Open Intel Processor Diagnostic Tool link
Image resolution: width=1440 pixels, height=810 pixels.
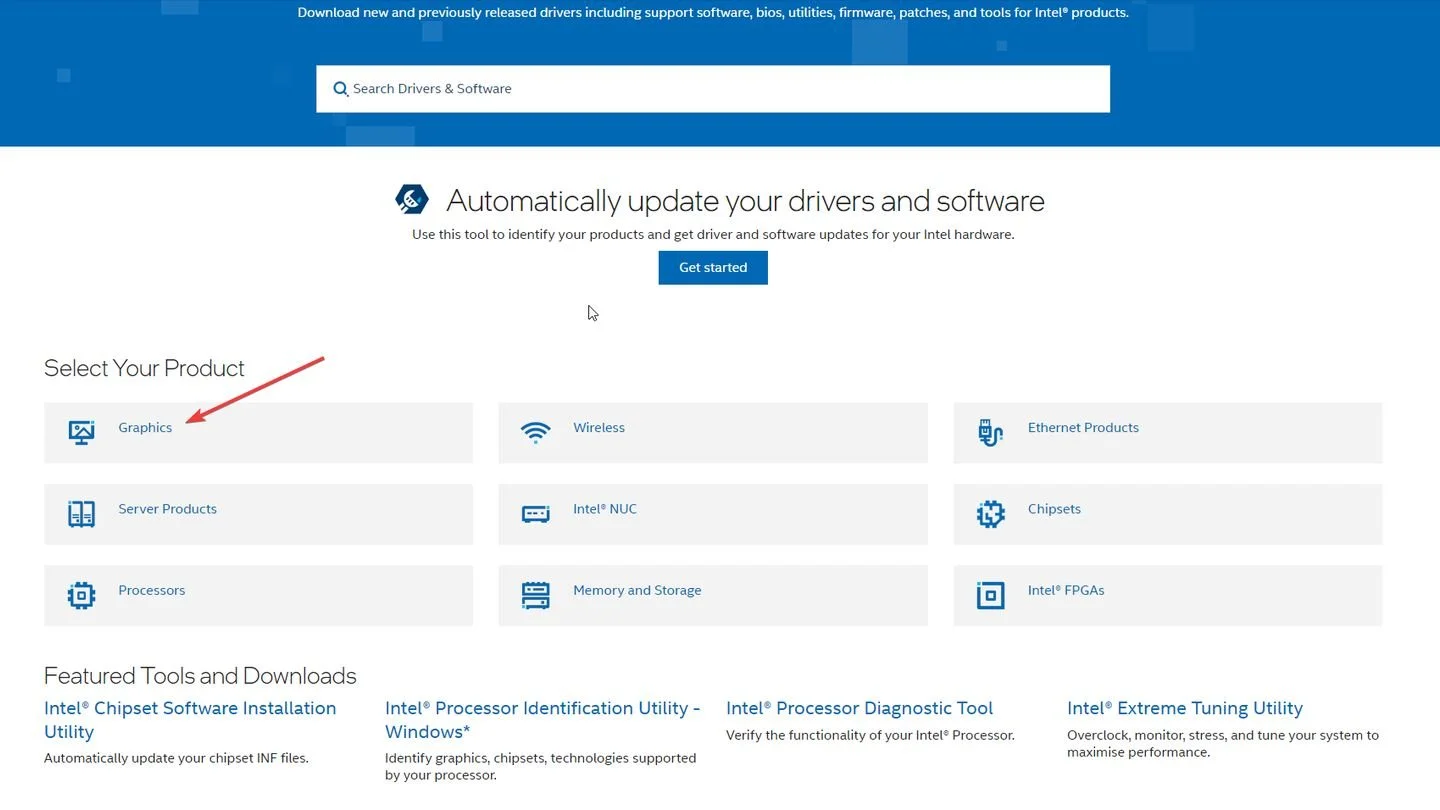click(x=860, y=708)
